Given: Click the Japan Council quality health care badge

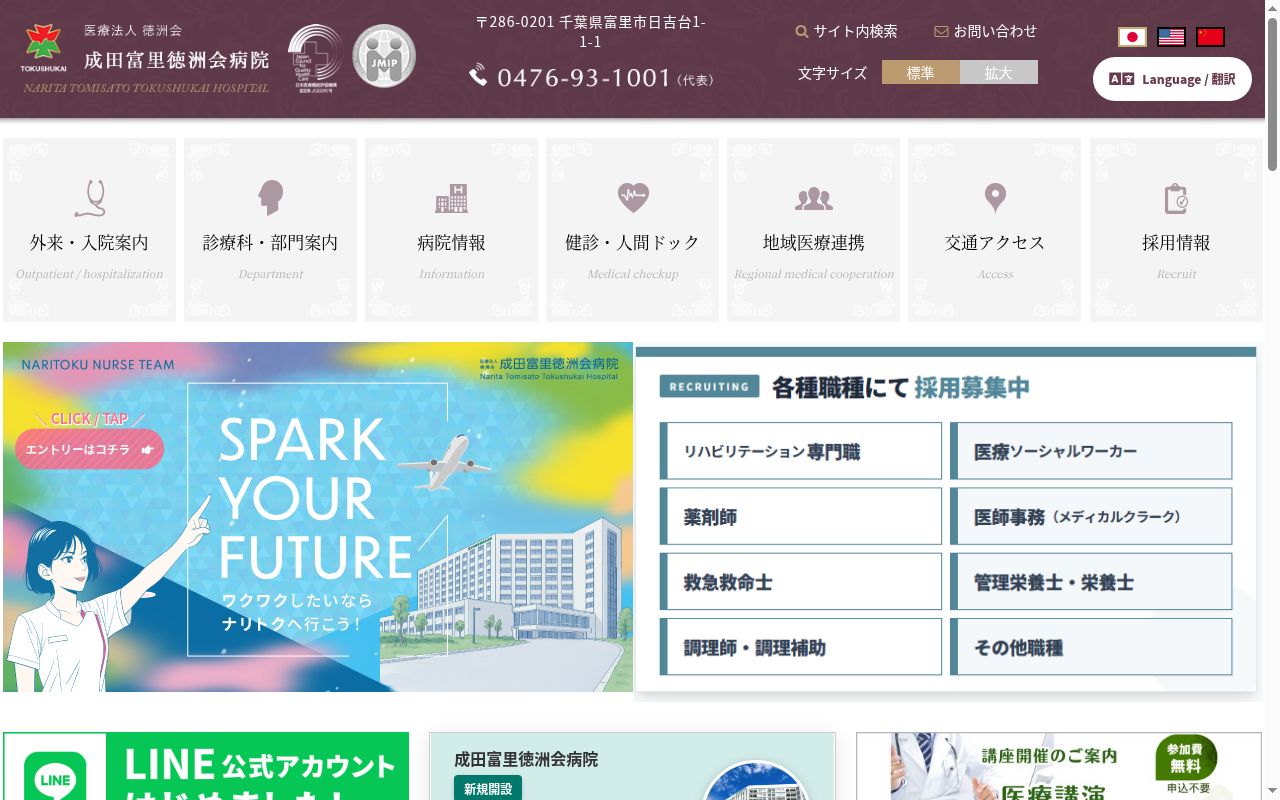Looking at the screenshot, I should coord(316,58).
